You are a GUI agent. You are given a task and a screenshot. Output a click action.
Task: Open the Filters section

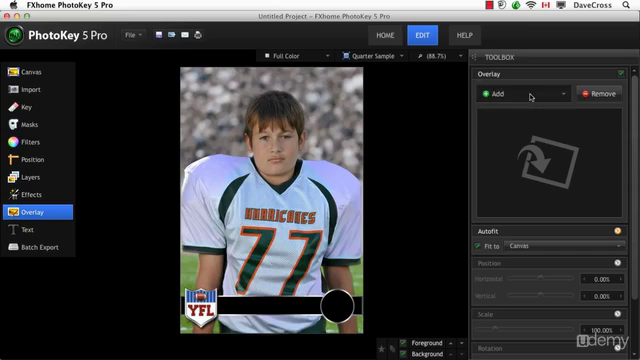click(x=38, y=142)
